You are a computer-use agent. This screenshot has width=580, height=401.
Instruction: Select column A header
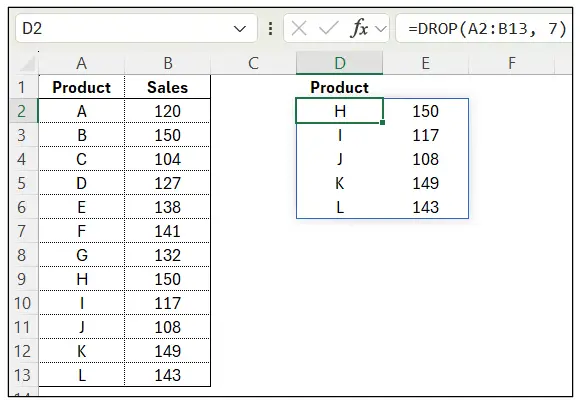click(82, 63)
